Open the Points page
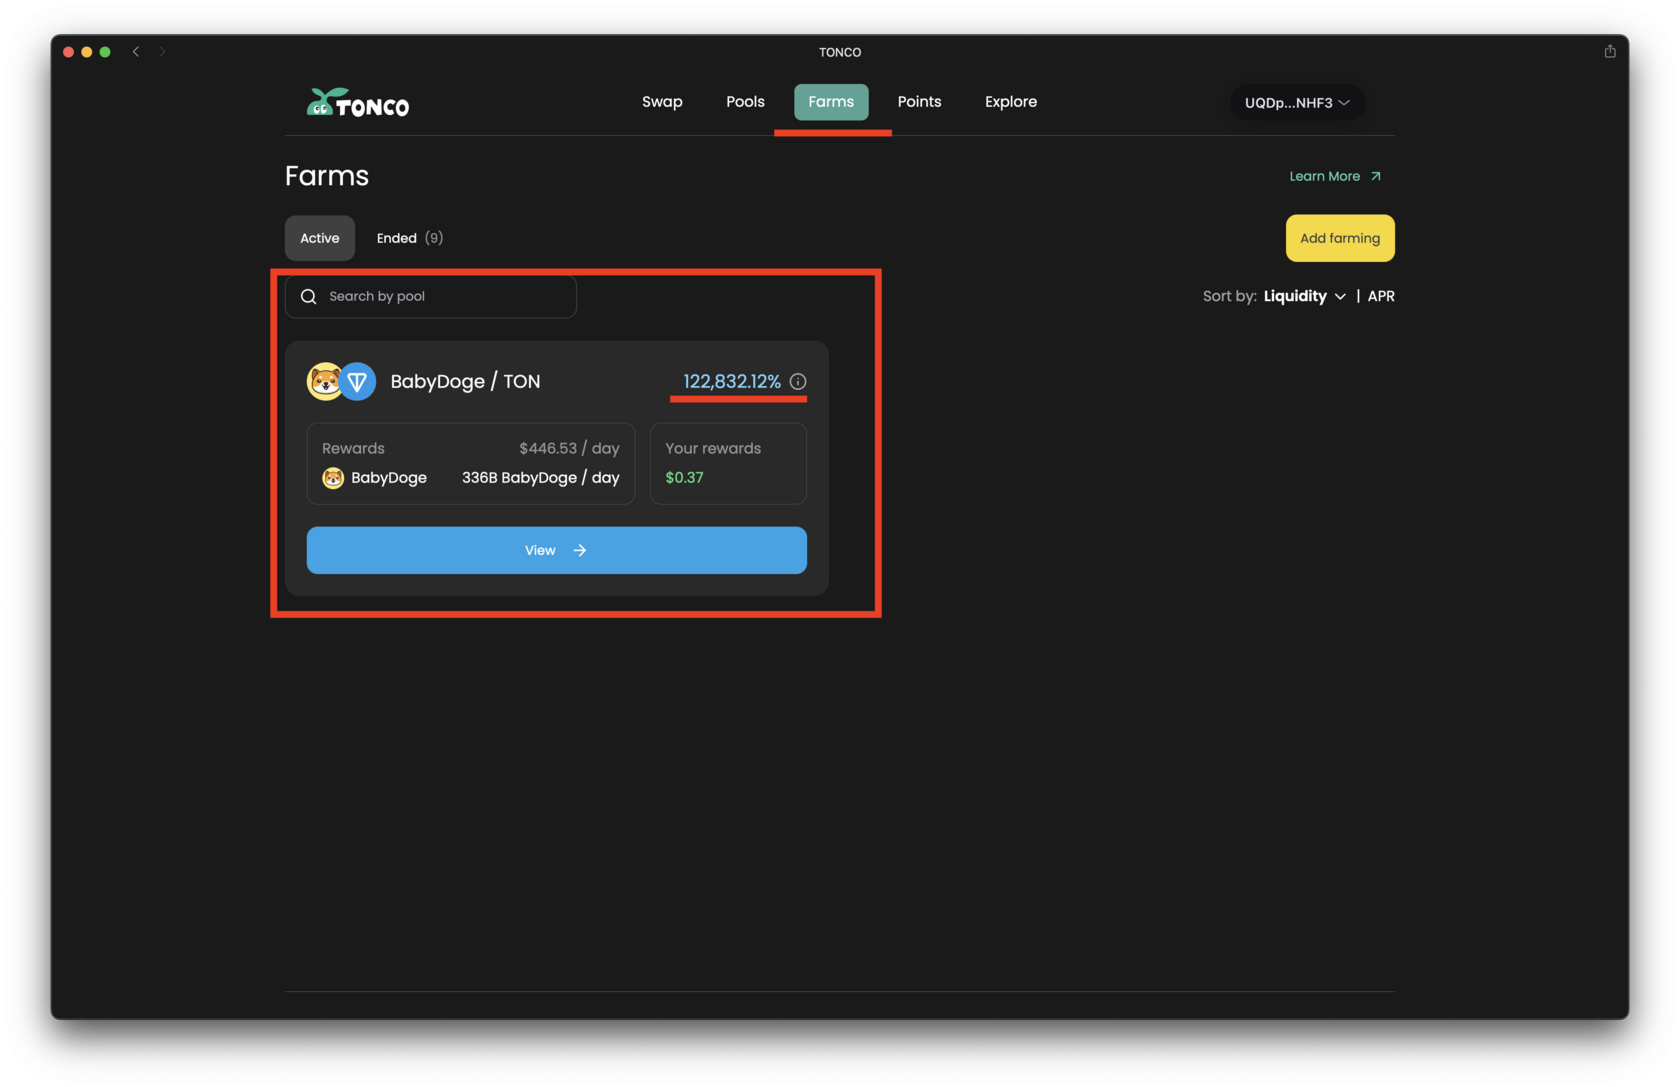Image resolution: width=1680 pixels, height=1087 pixels. click(919, 102)
